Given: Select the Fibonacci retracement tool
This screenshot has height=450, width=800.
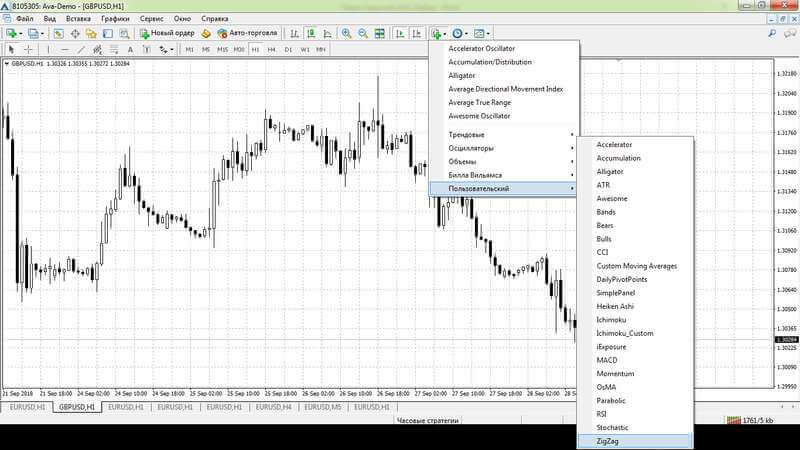Looking at the screenshot, I should pyautogui.click(x=114, y=49).
